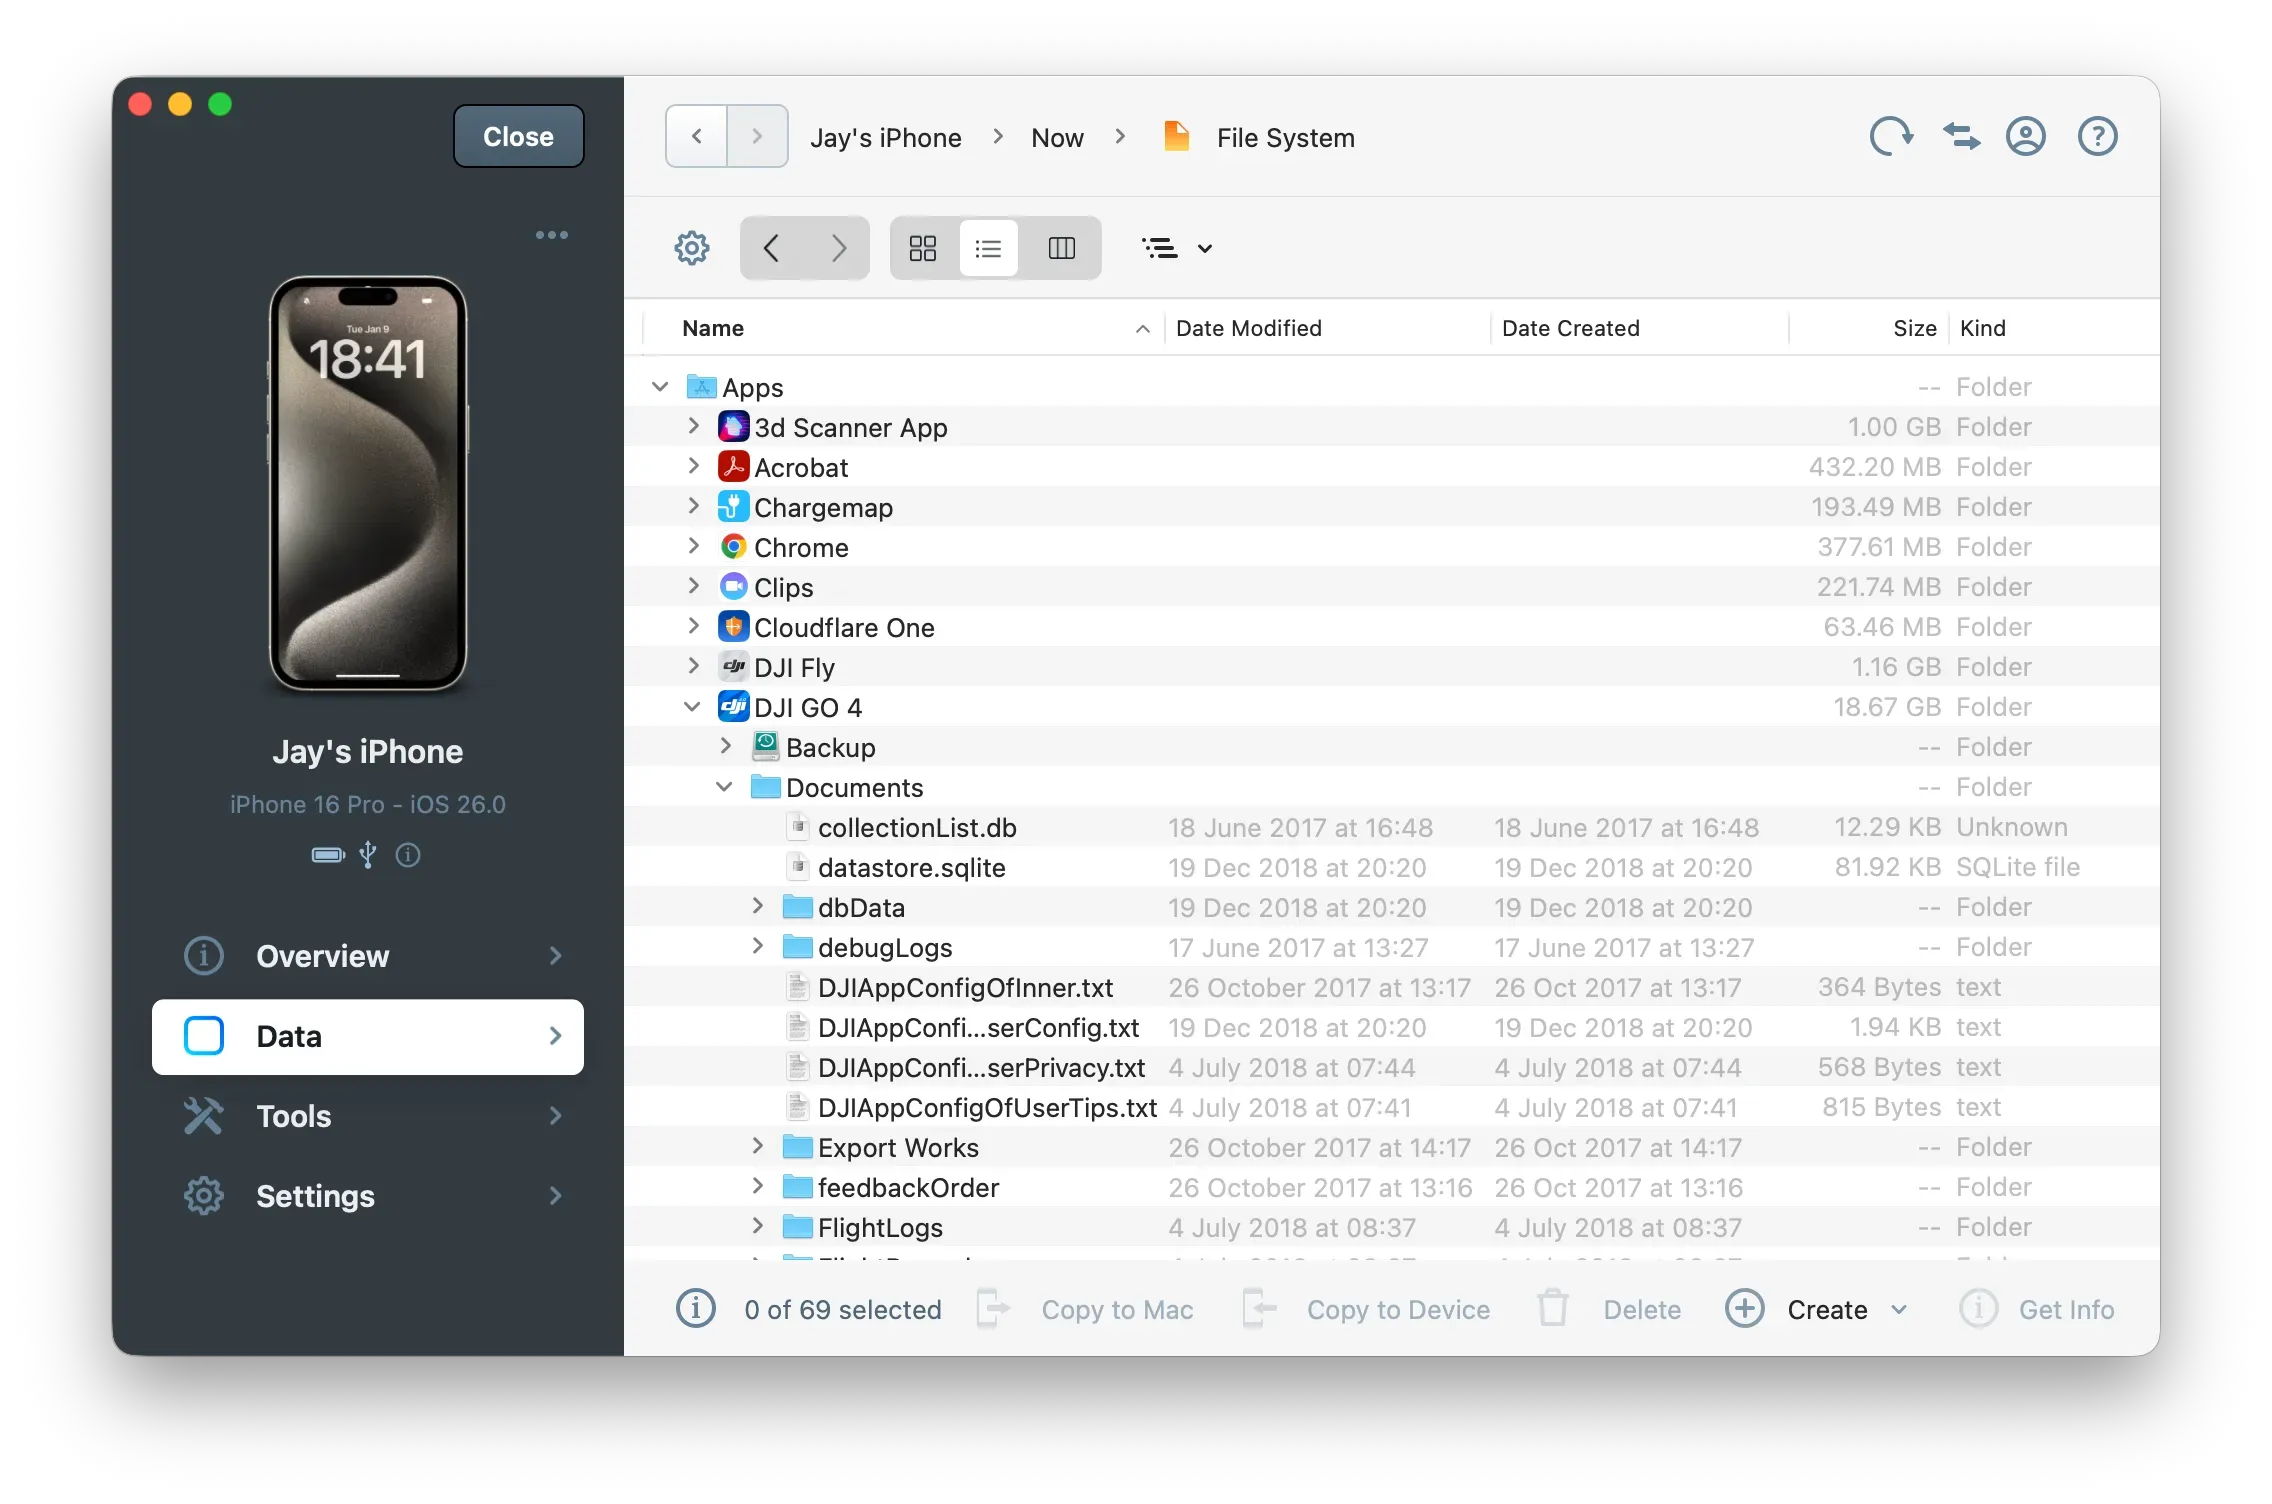The height and width of the screenshot is (1504, 2272).
Task: Open the user account icon top right
Action: [2025, 136]
